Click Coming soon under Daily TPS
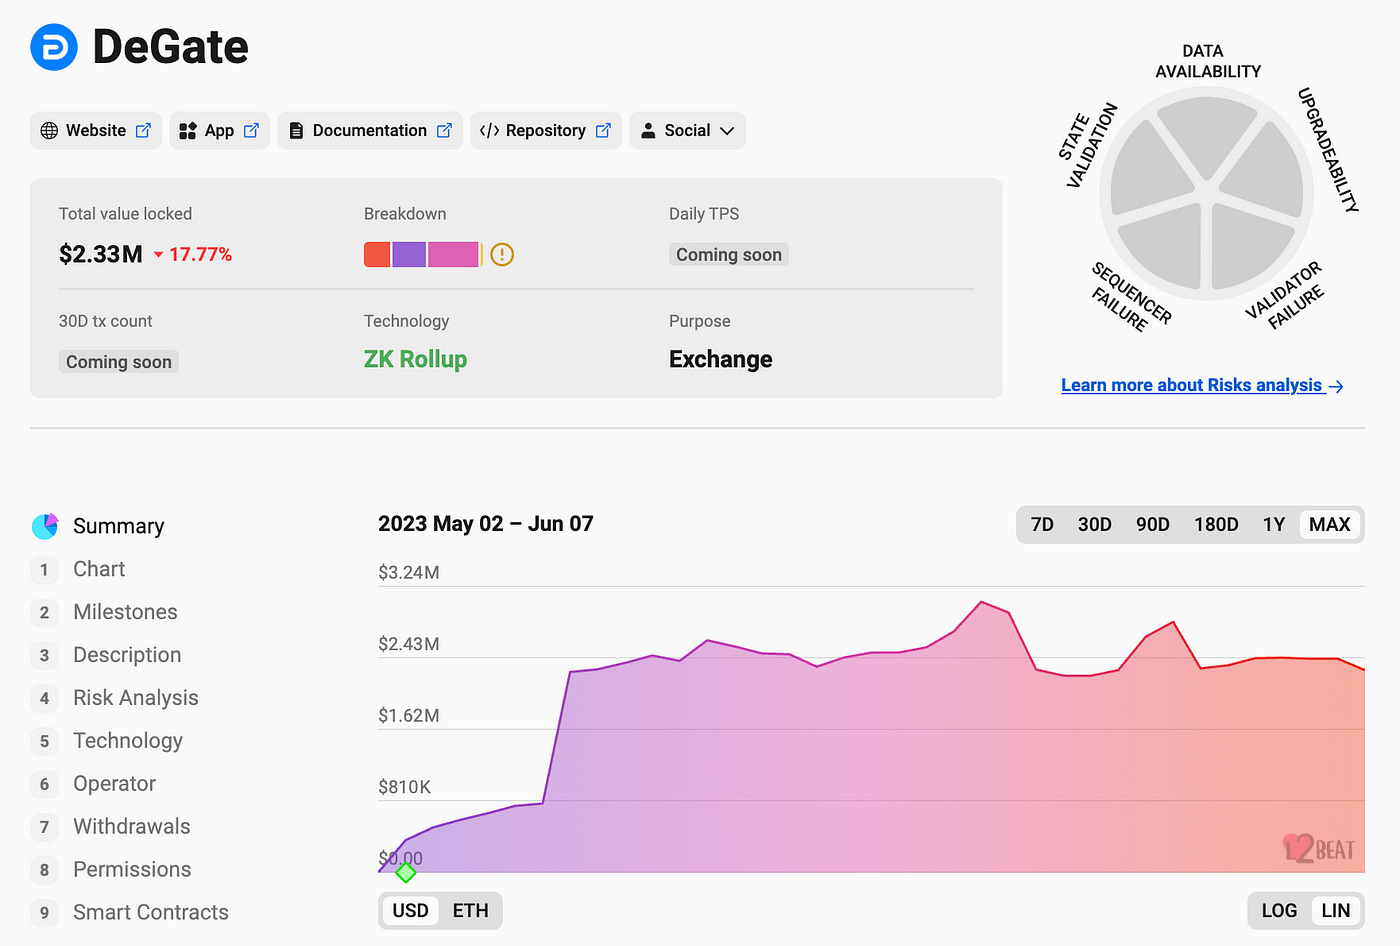 pos(729,255)
